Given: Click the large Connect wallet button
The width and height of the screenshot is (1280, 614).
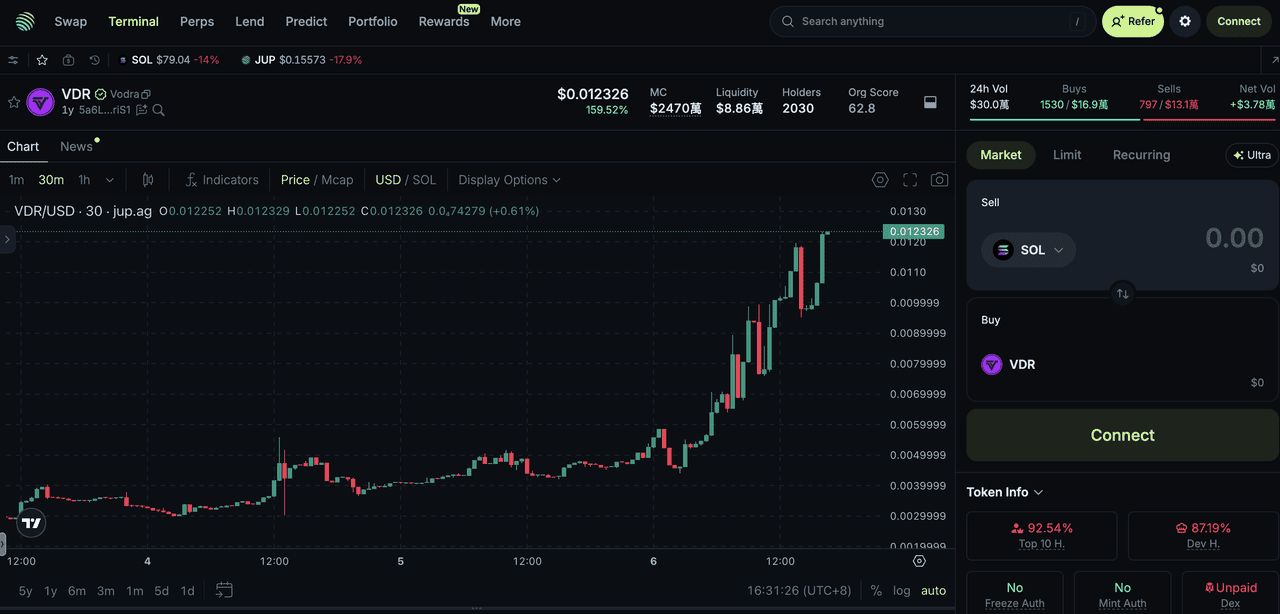Looking at the screenshot, I should tap(1122, 435).
